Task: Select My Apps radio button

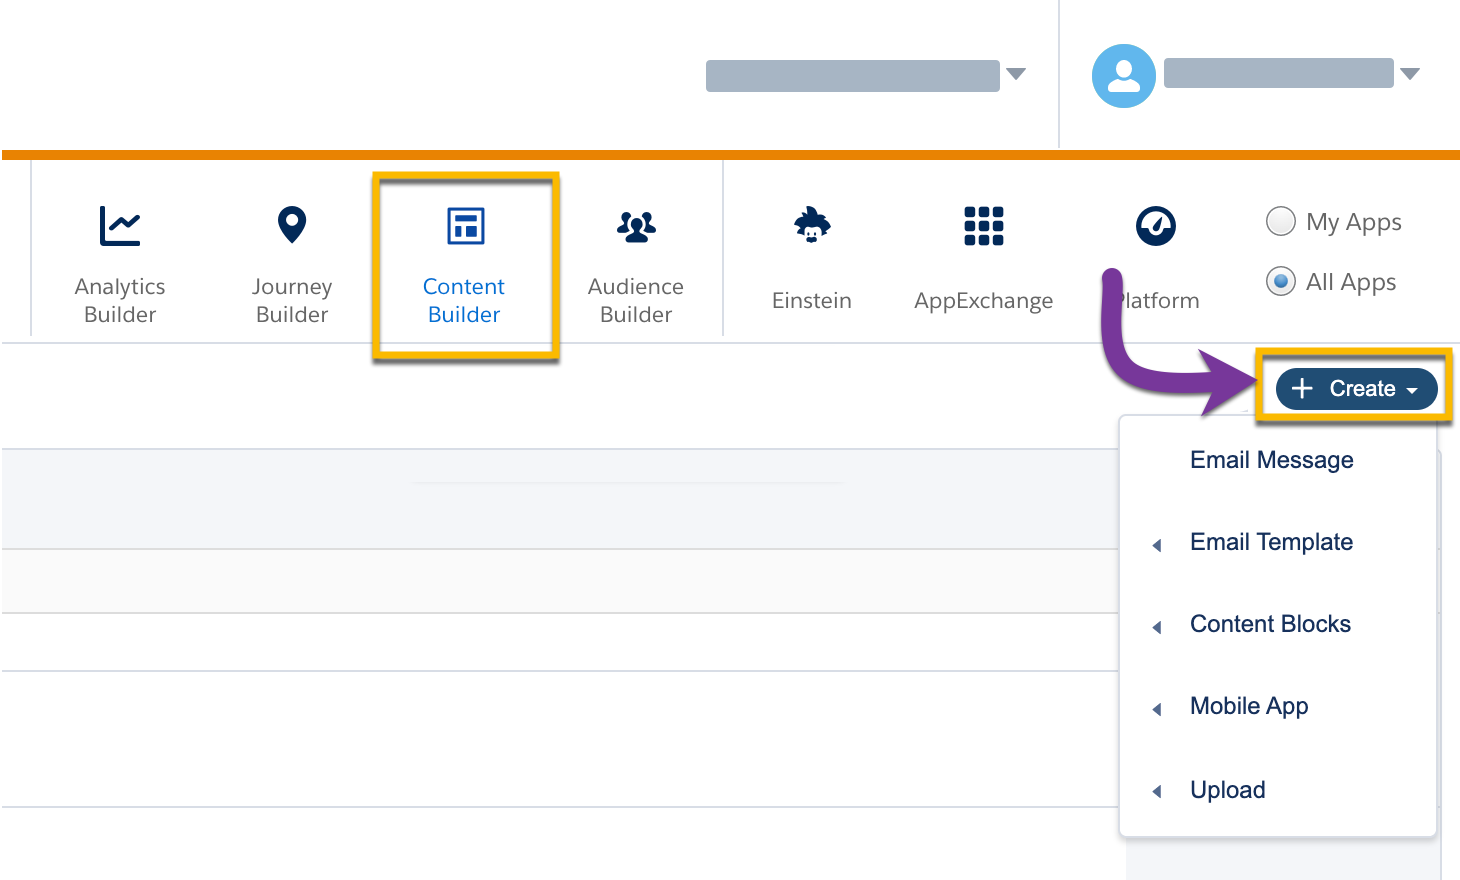Action: [1281, 221]
